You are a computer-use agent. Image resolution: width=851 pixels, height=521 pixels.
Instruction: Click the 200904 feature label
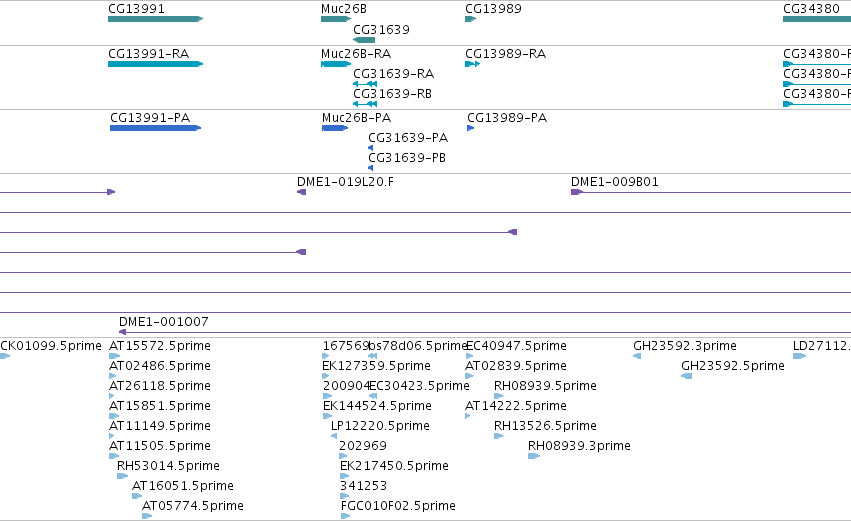coord(346,386)
